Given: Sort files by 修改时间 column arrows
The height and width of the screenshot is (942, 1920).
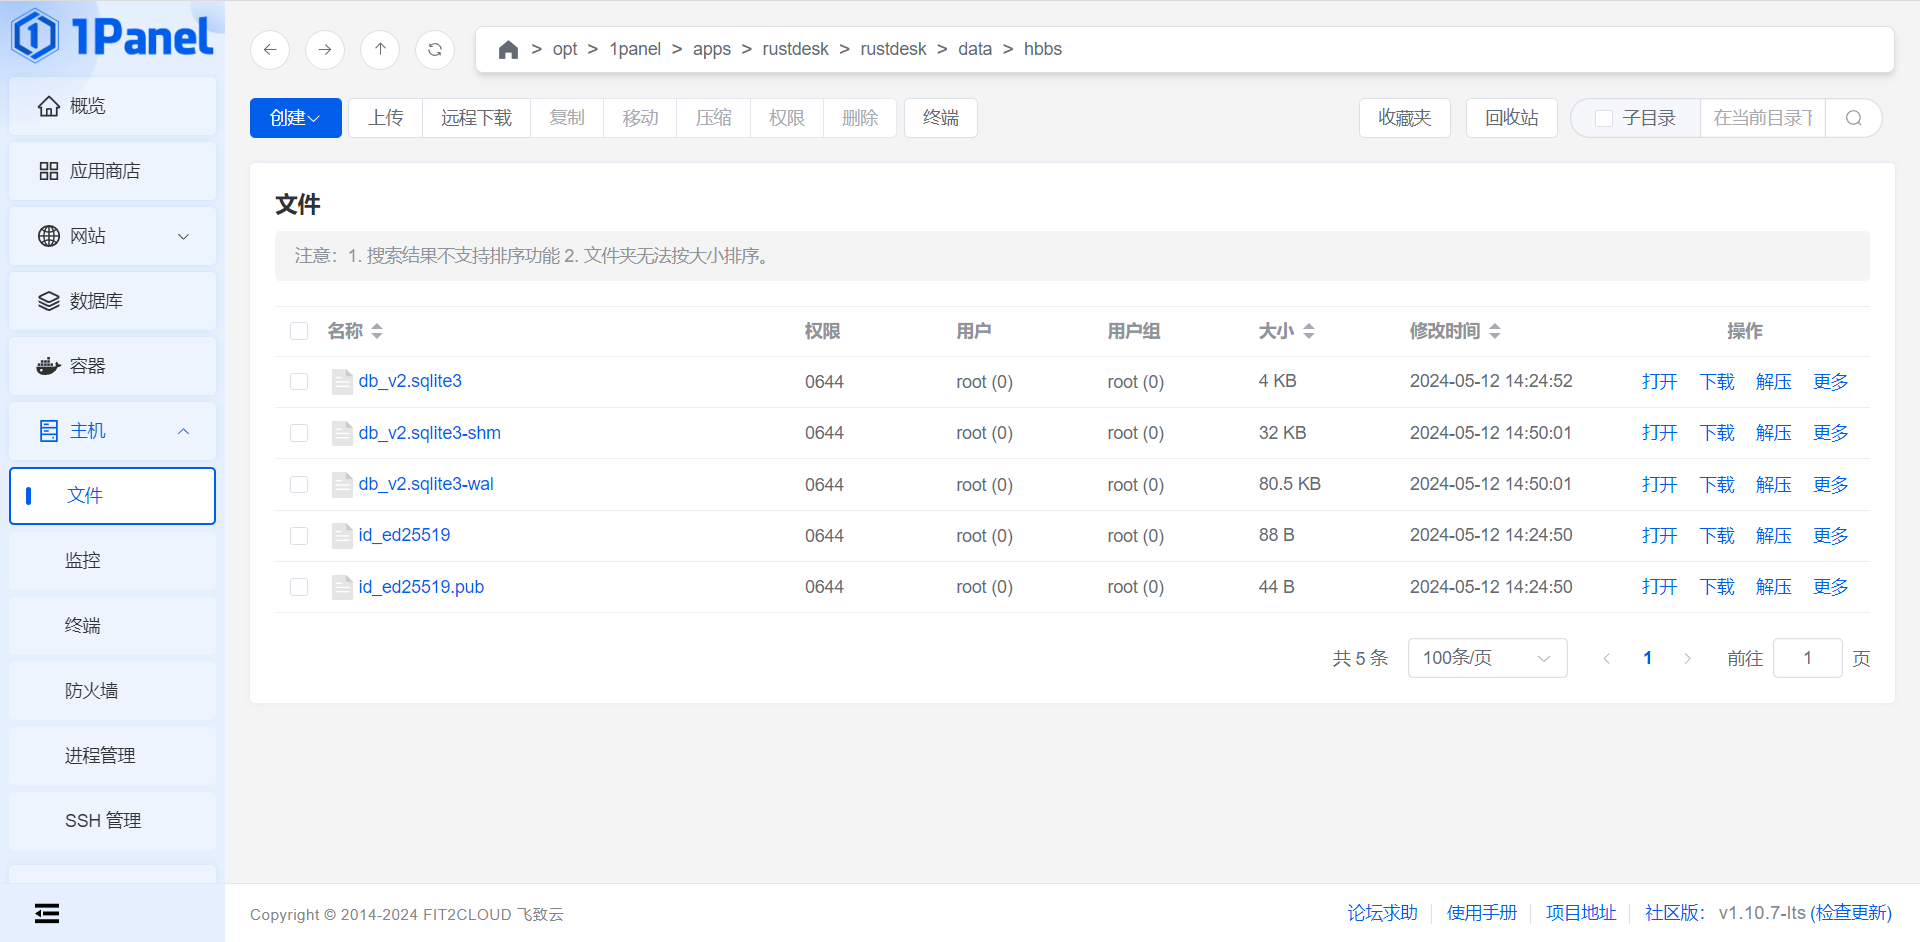Looking at the screenshot, I should point(1495,331).
